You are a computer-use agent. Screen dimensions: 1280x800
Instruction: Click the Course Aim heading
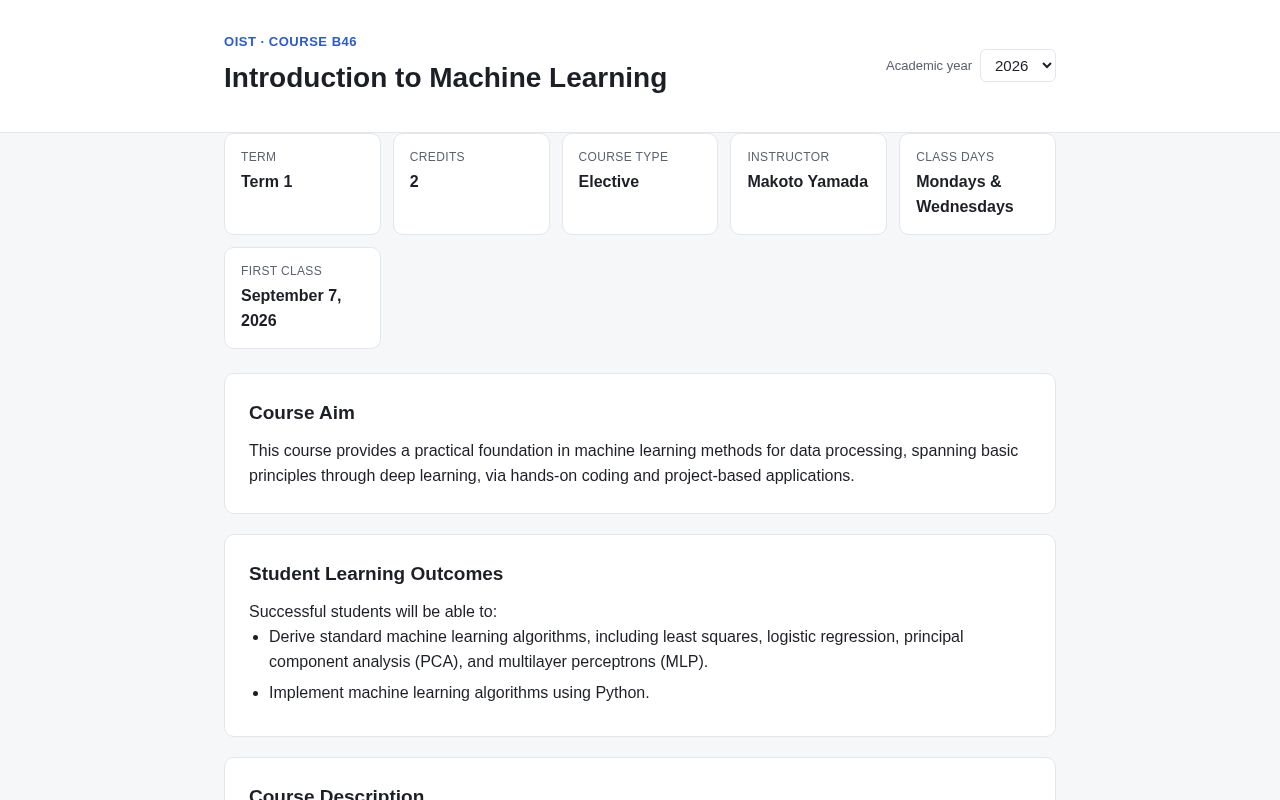pos(302,413)
